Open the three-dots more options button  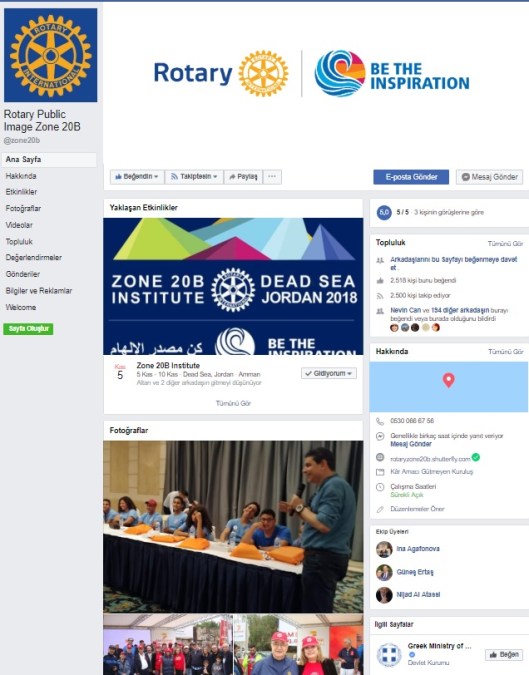click(x=272, y=177)
